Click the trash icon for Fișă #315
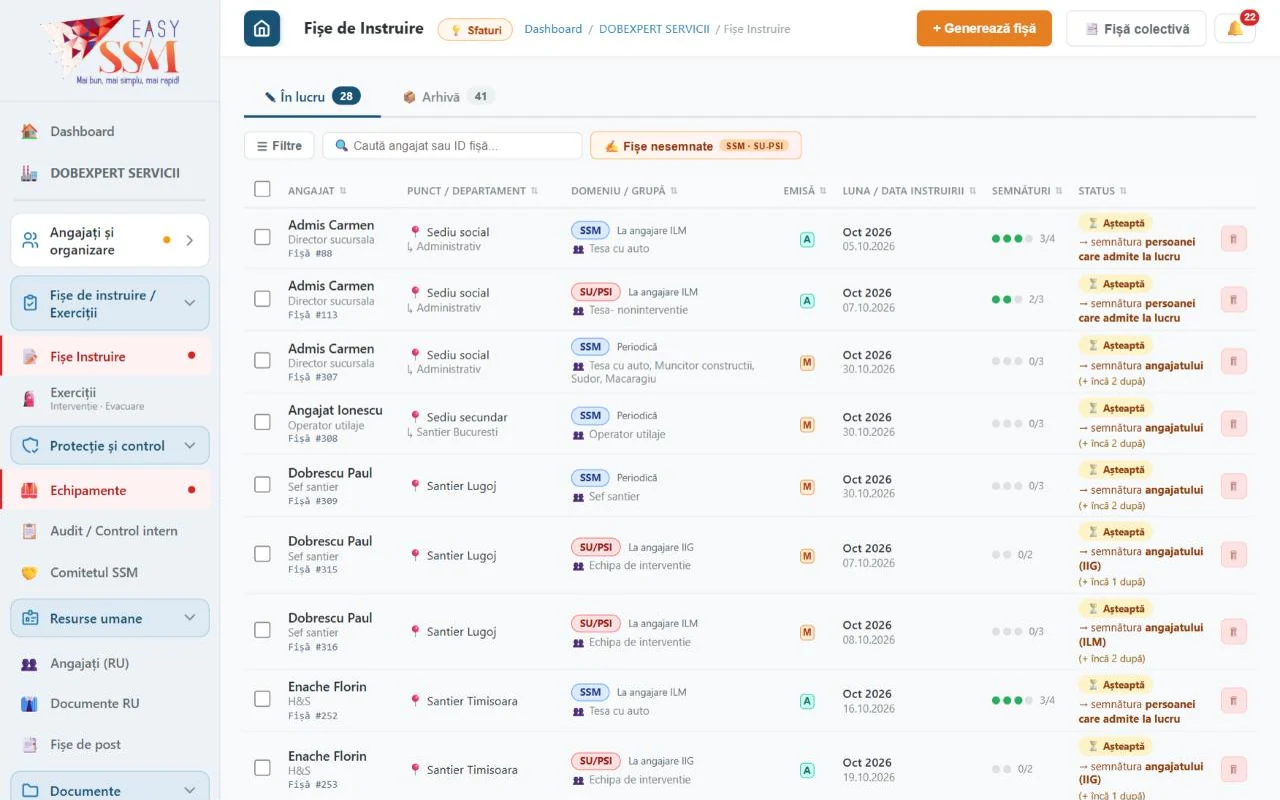The image size is (1280, 800). point(1234,555)
